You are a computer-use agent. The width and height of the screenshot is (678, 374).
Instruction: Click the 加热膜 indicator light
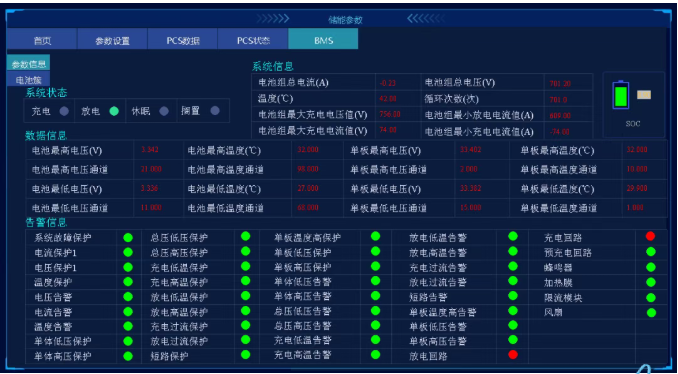click(x=651, y=282)
